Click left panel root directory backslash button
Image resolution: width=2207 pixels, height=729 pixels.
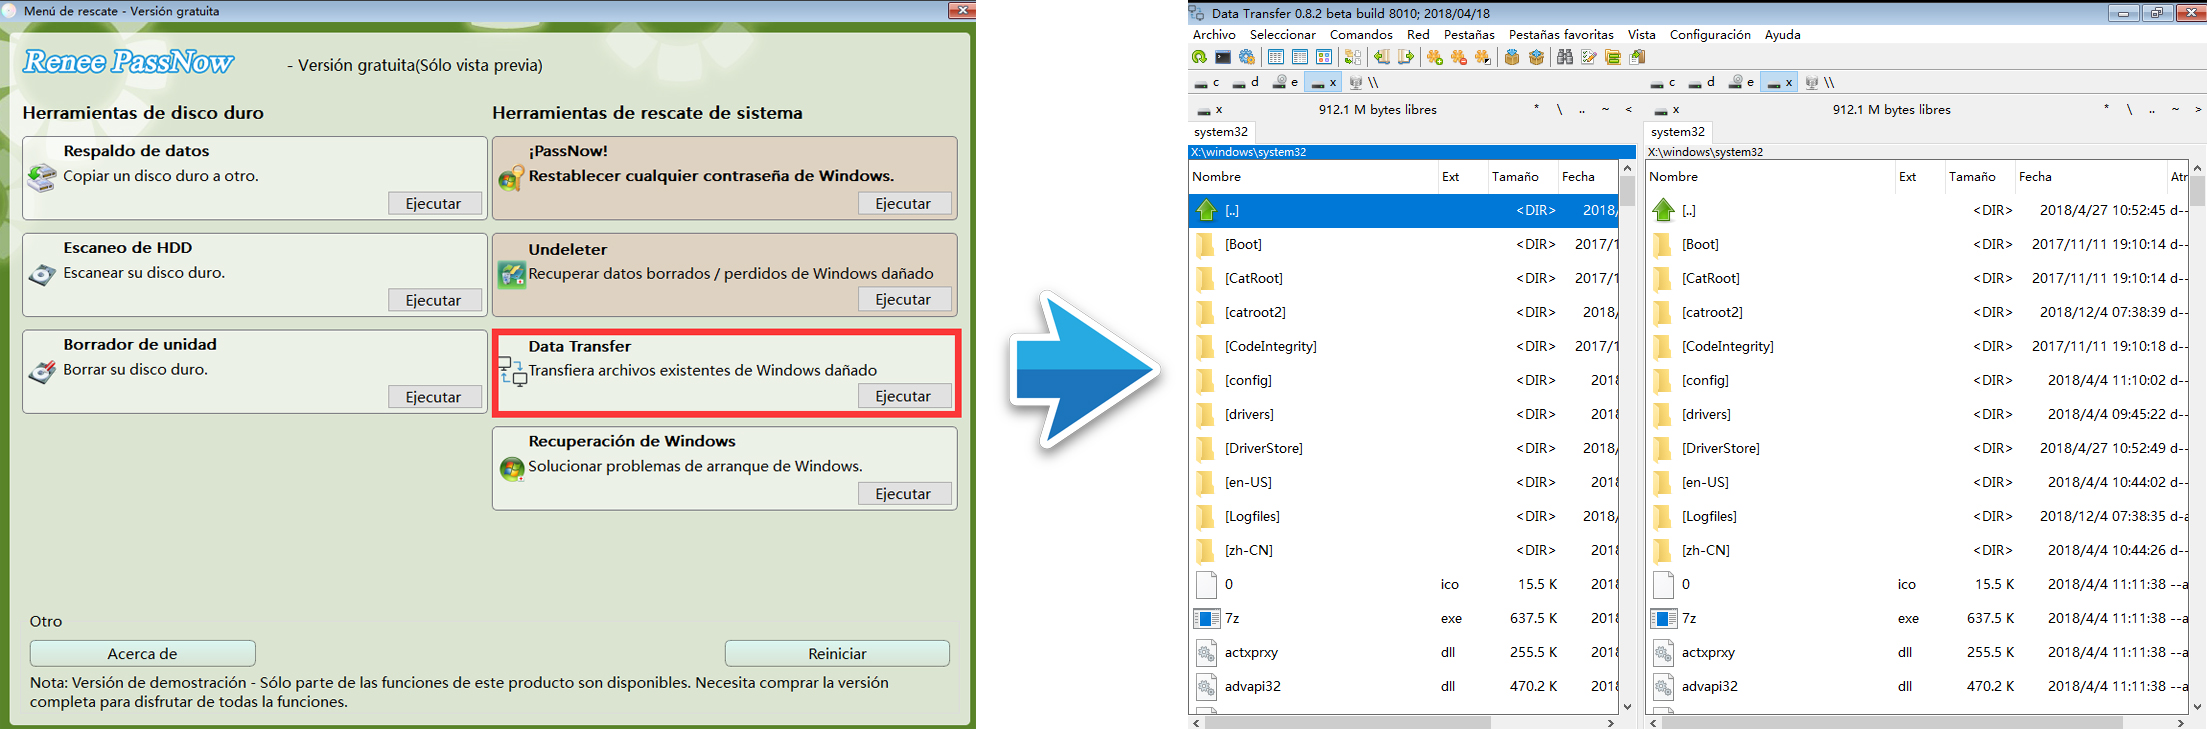(x=1559, y=110)
